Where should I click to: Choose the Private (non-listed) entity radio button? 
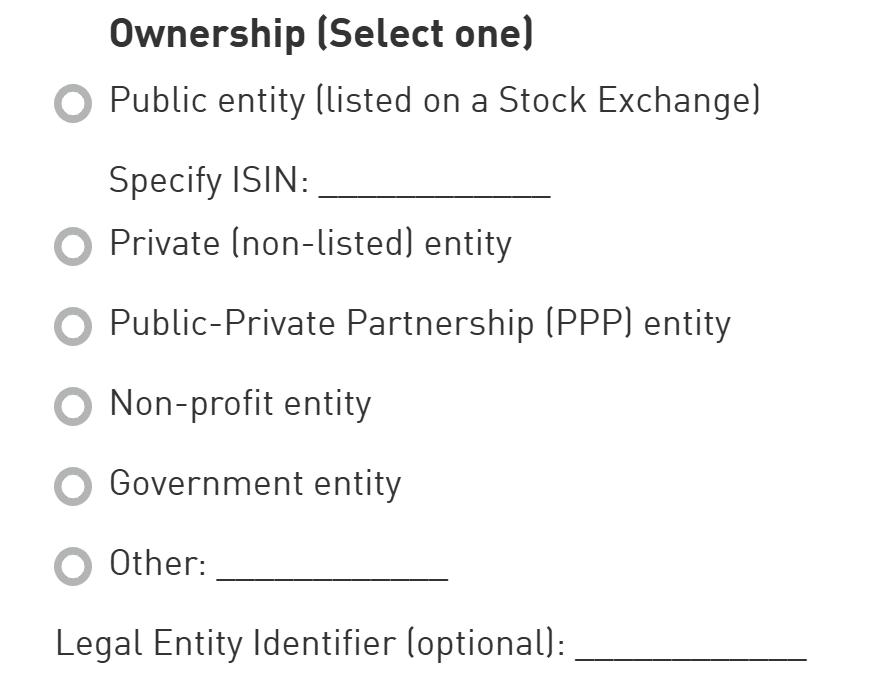[x=73, y=246]
